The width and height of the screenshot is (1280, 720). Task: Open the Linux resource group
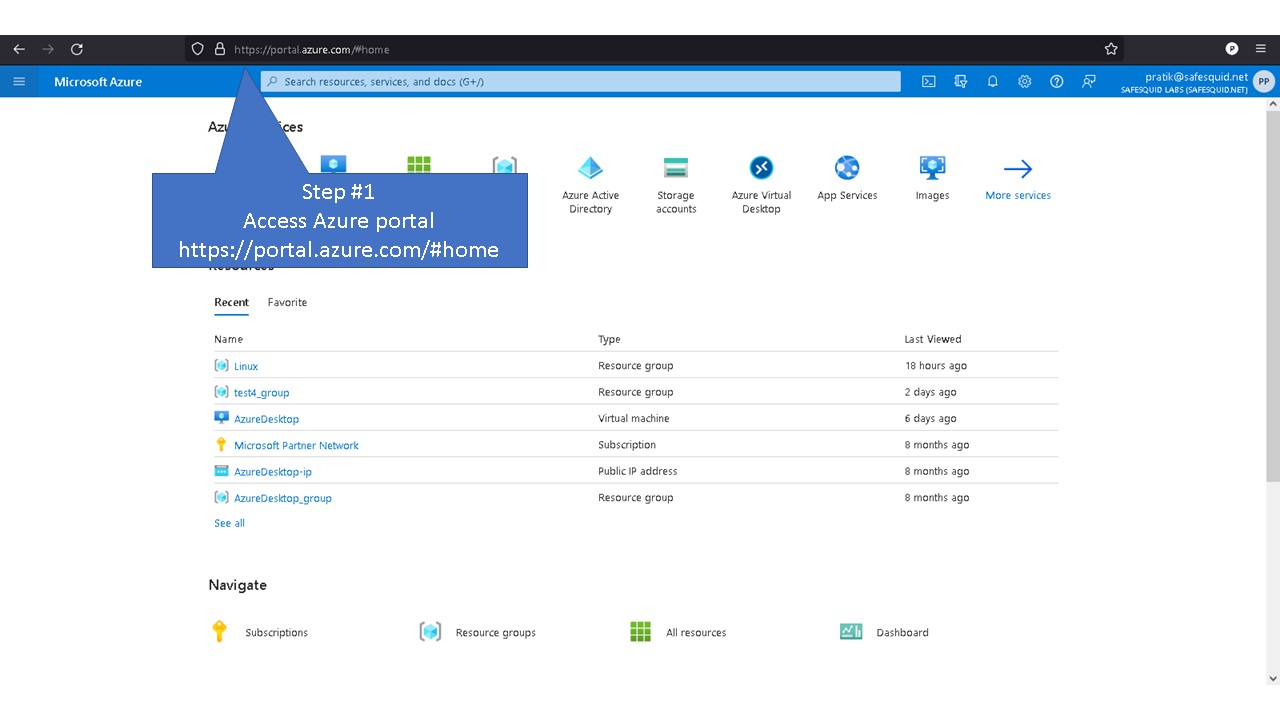(x=246, y=366)
